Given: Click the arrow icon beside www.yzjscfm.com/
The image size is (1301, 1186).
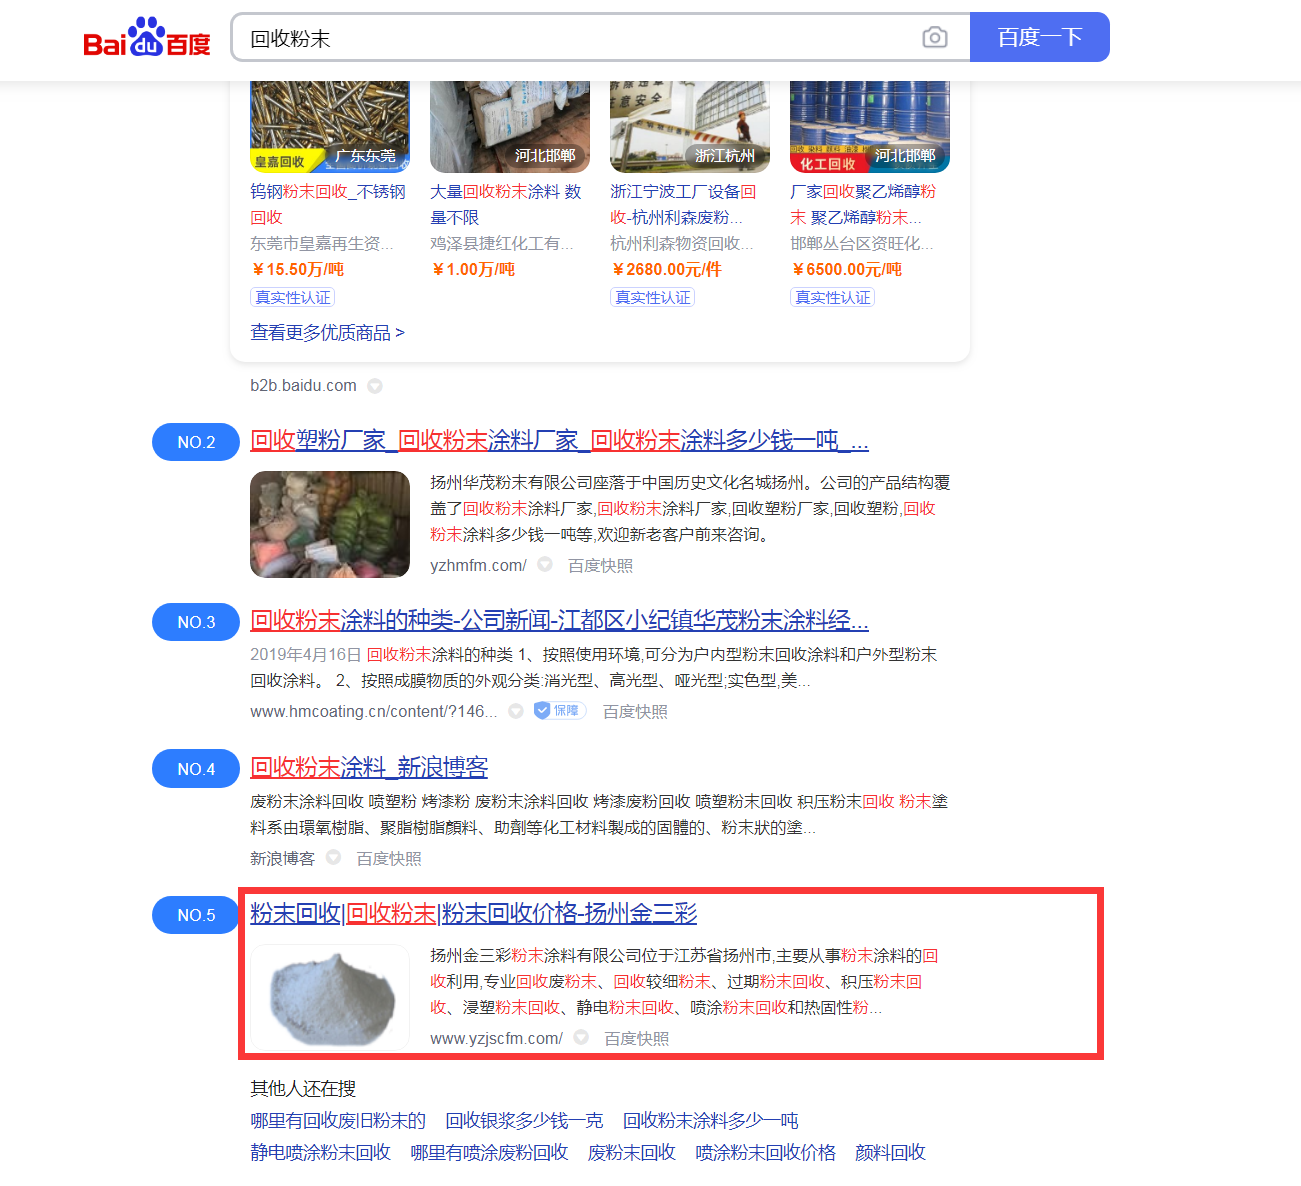Looking at the screenshot, I should click(581, 1038).
